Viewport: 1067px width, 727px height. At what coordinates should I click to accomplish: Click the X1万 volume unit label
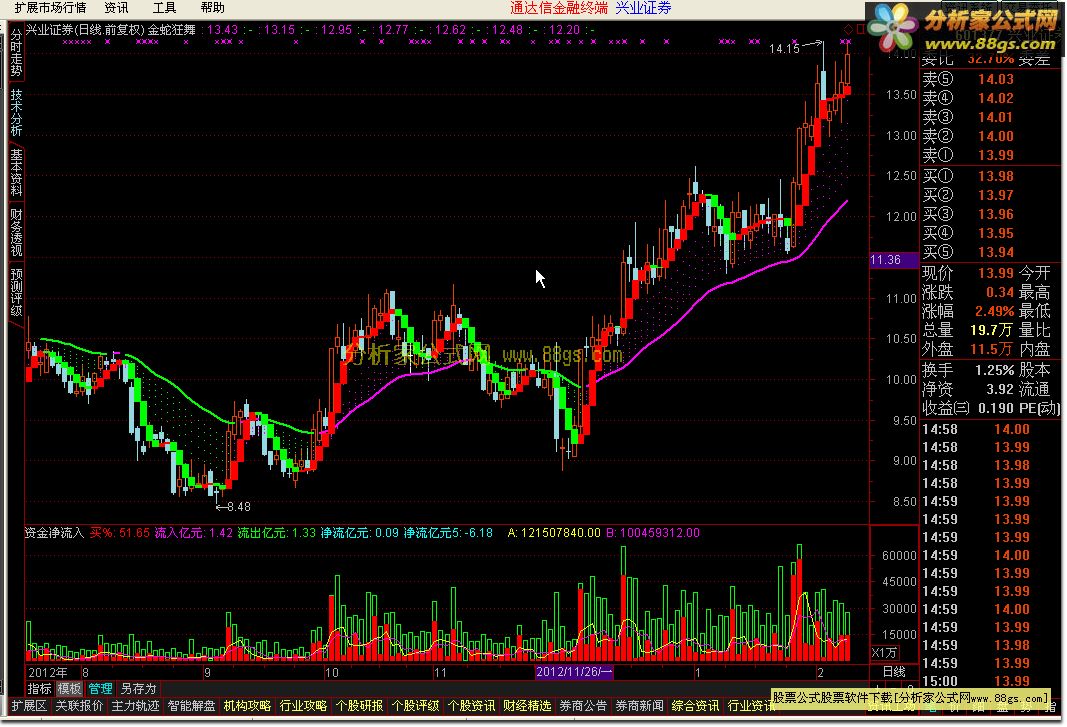click(x=884, y=653)
